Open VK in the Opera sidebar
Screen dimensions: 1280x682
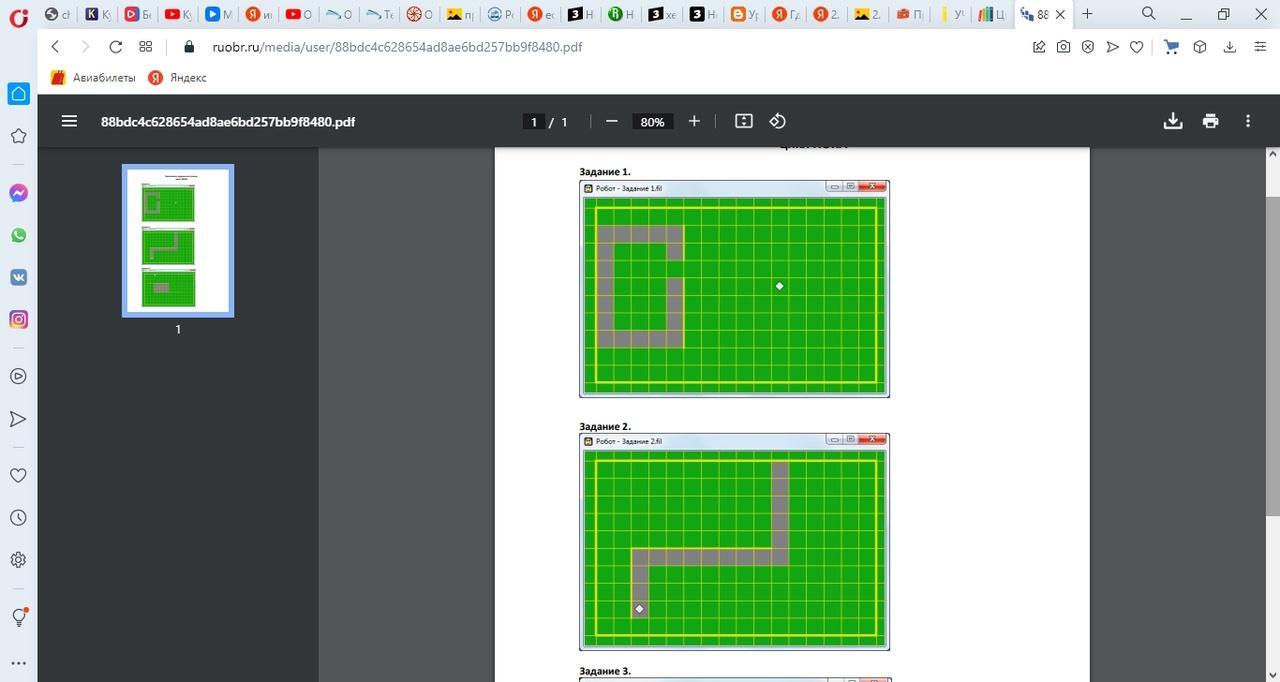(18, 277)
